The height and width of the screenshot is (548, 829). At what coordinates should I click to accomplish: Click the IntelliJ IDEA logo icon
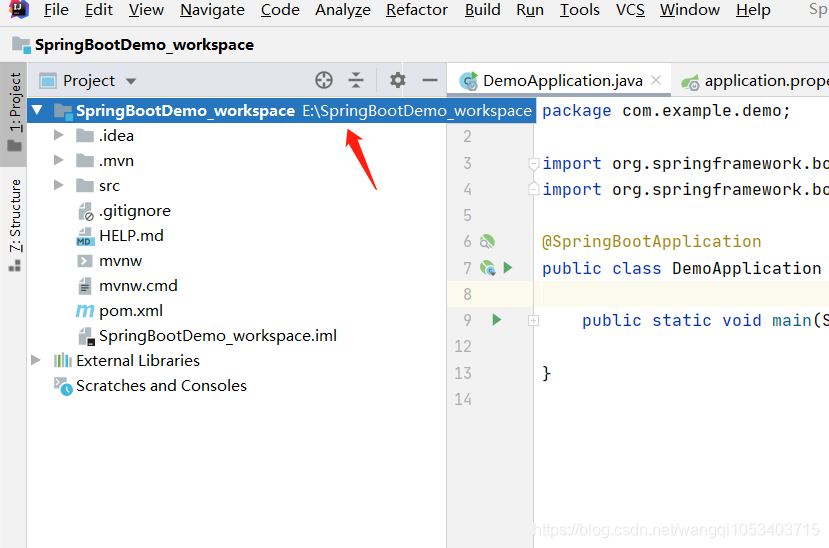pos(19,8)
